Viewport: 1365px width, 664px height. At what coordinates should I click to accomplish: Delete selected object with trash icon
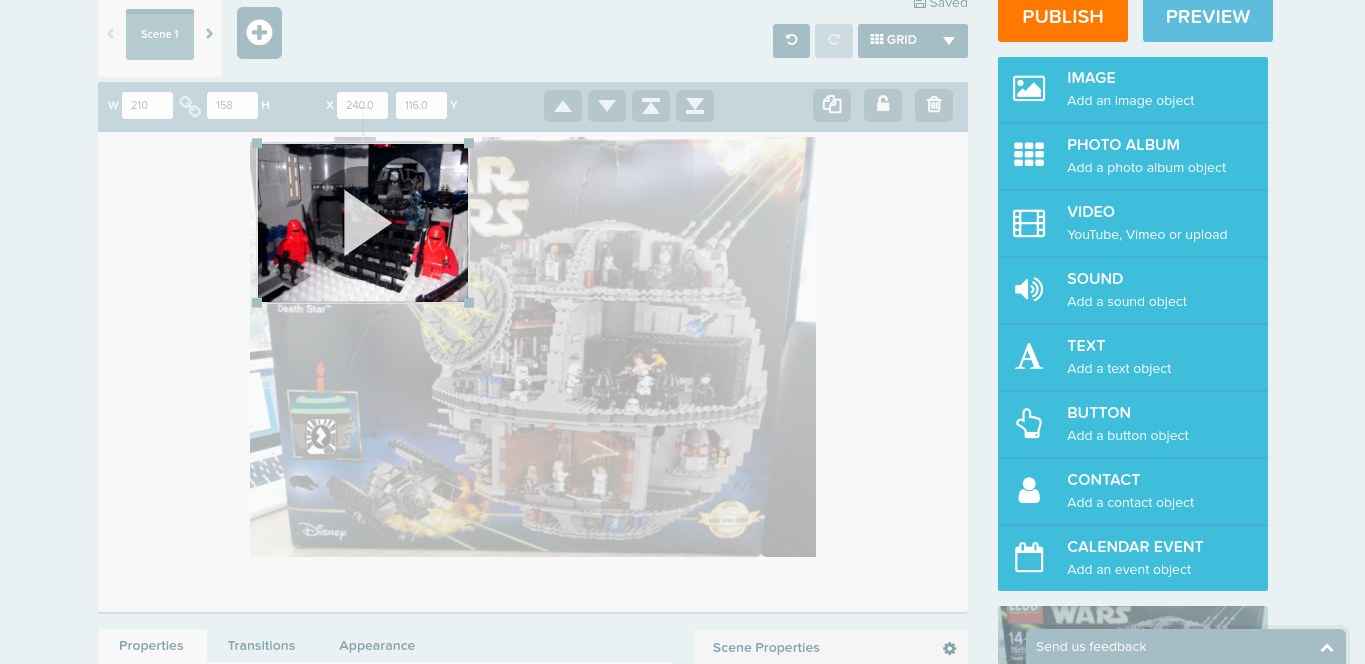[934, 105]
